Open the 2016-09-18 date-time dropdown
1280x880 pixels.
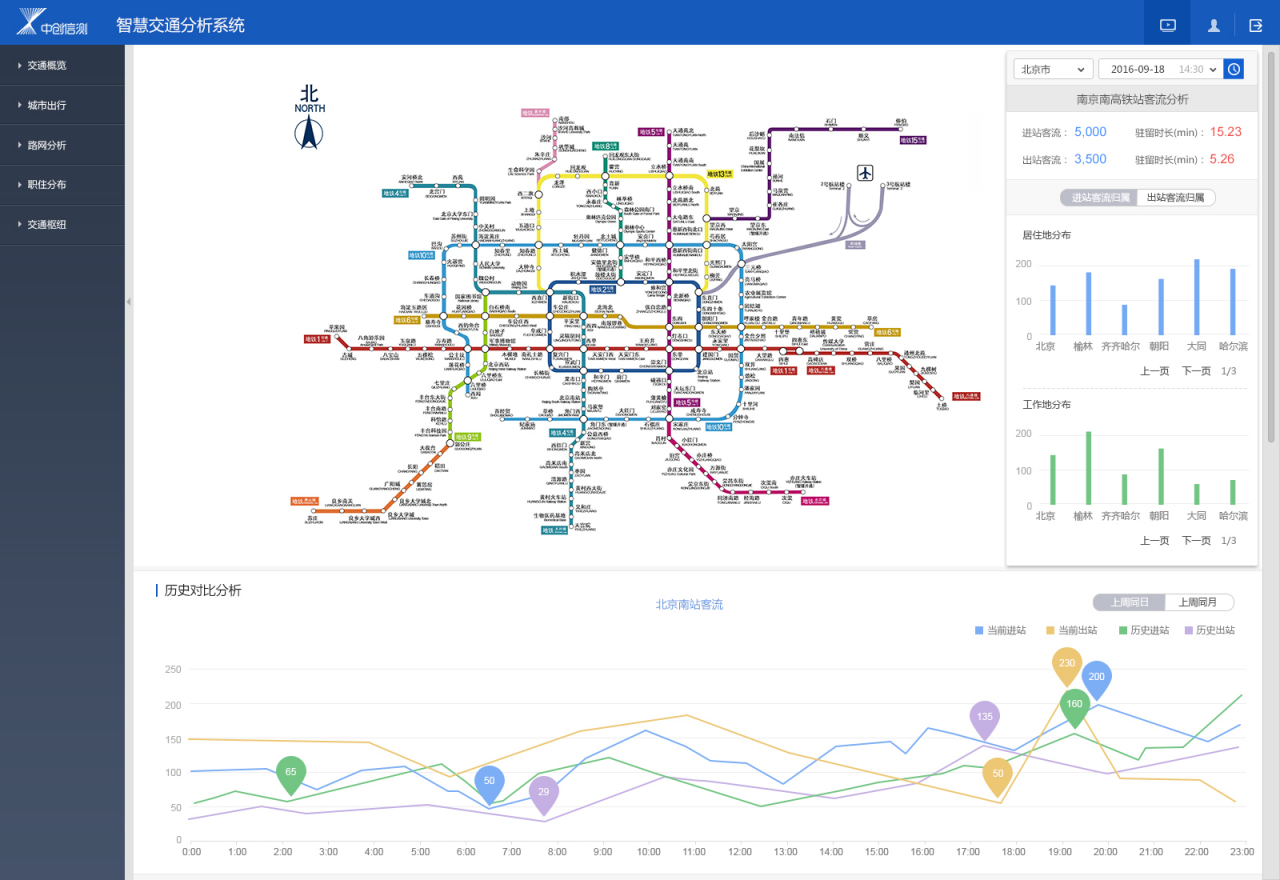(x=1159, y=69)
